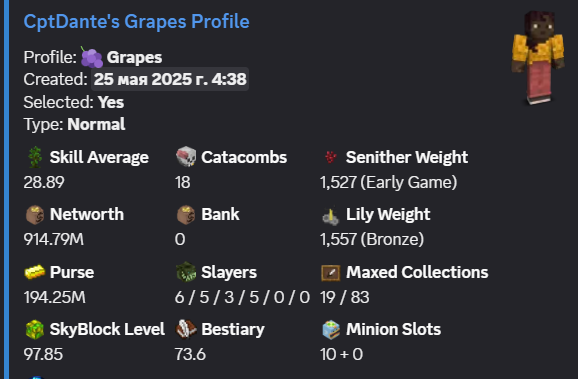
Task: Click the Created date timestamp
Action: (170, 79)
